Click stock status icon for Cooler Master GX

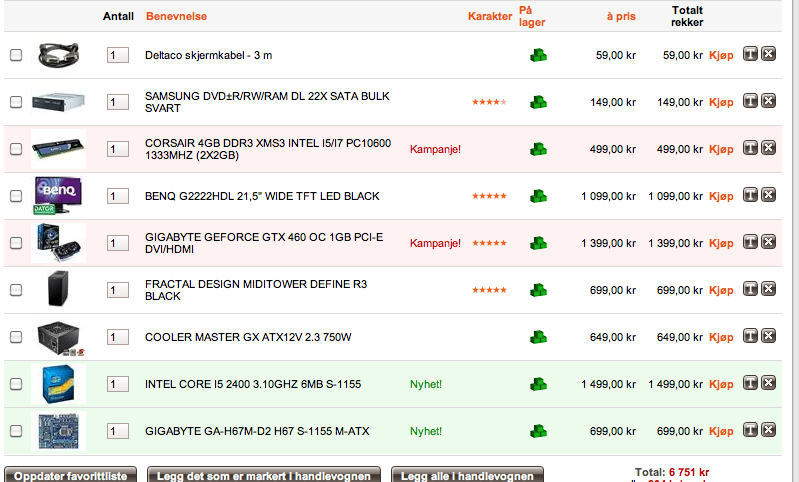(x=538, y=337)
